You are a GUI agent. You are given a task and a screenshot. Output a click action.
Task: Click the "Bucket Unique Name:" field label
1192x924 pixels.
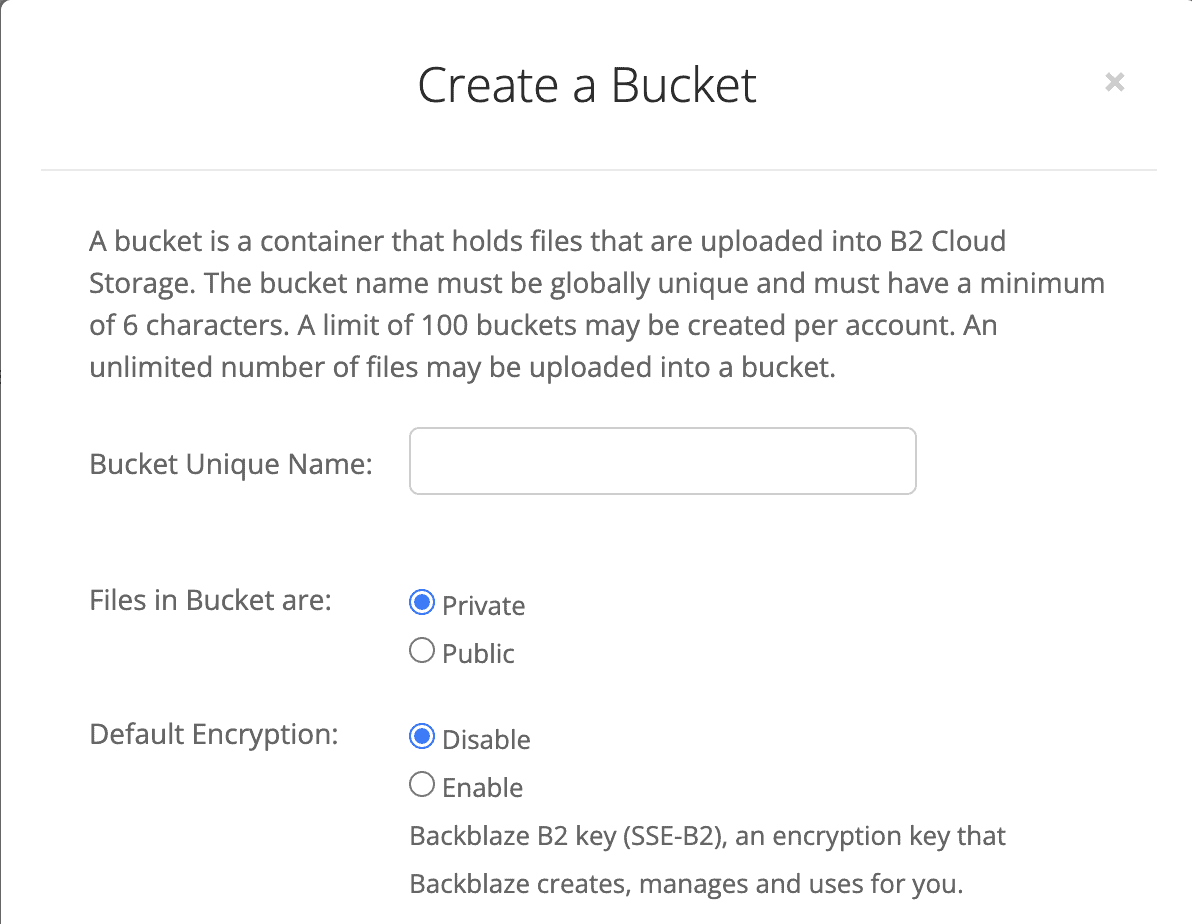click(x=231, y=464)
